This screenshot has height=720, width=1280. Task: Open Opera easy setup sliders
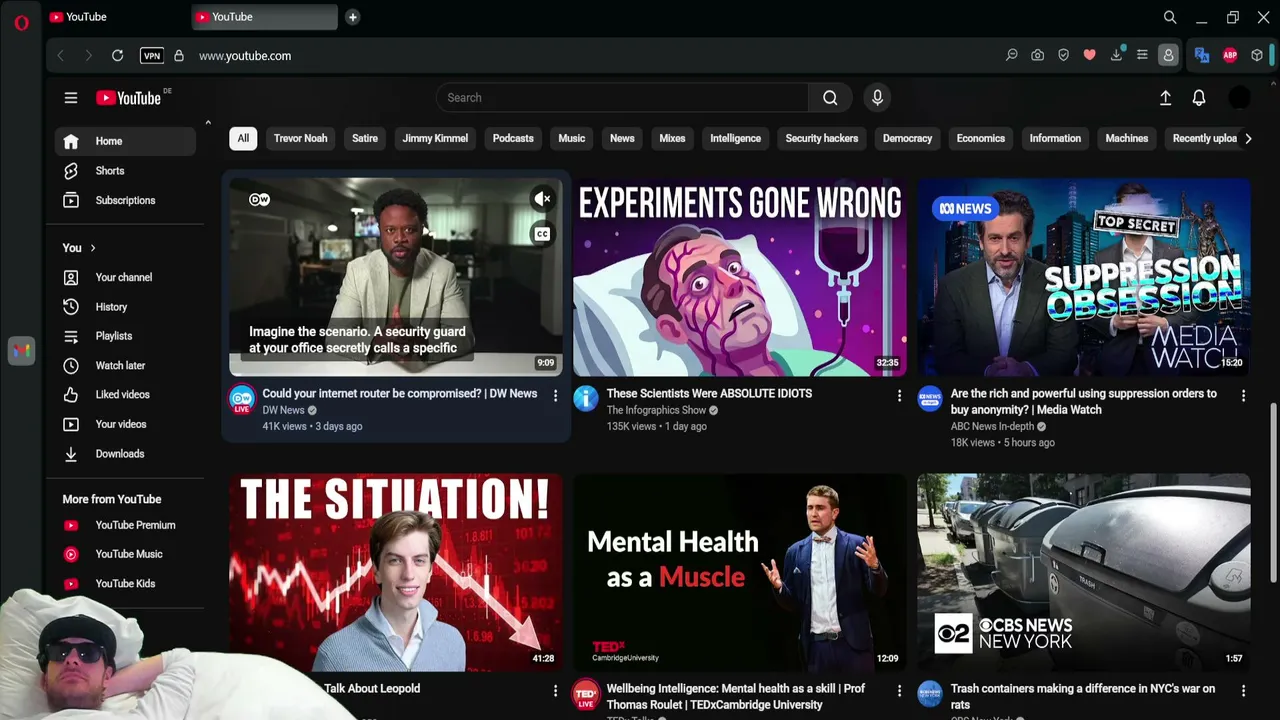point(1142,56)
